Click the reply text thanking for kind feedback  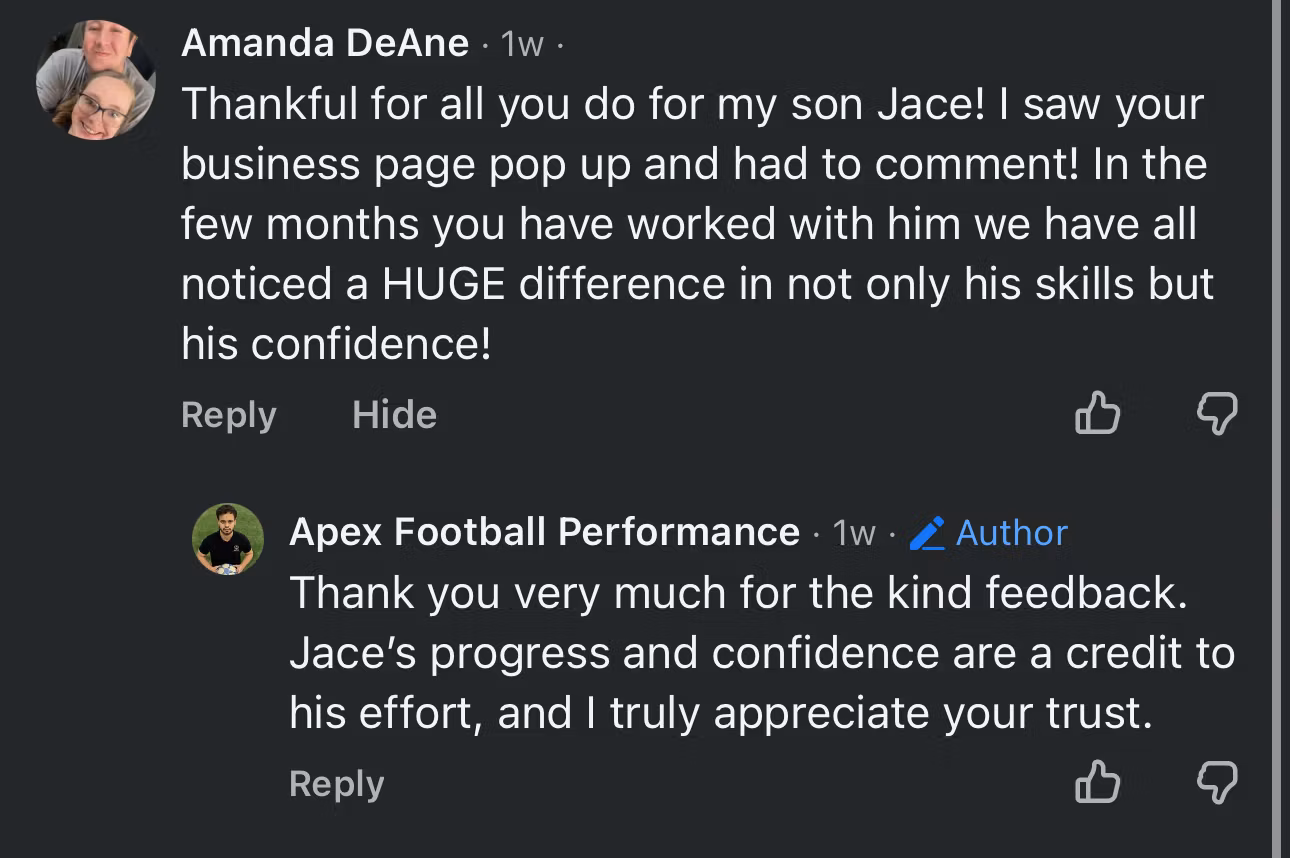click(760, 653)
